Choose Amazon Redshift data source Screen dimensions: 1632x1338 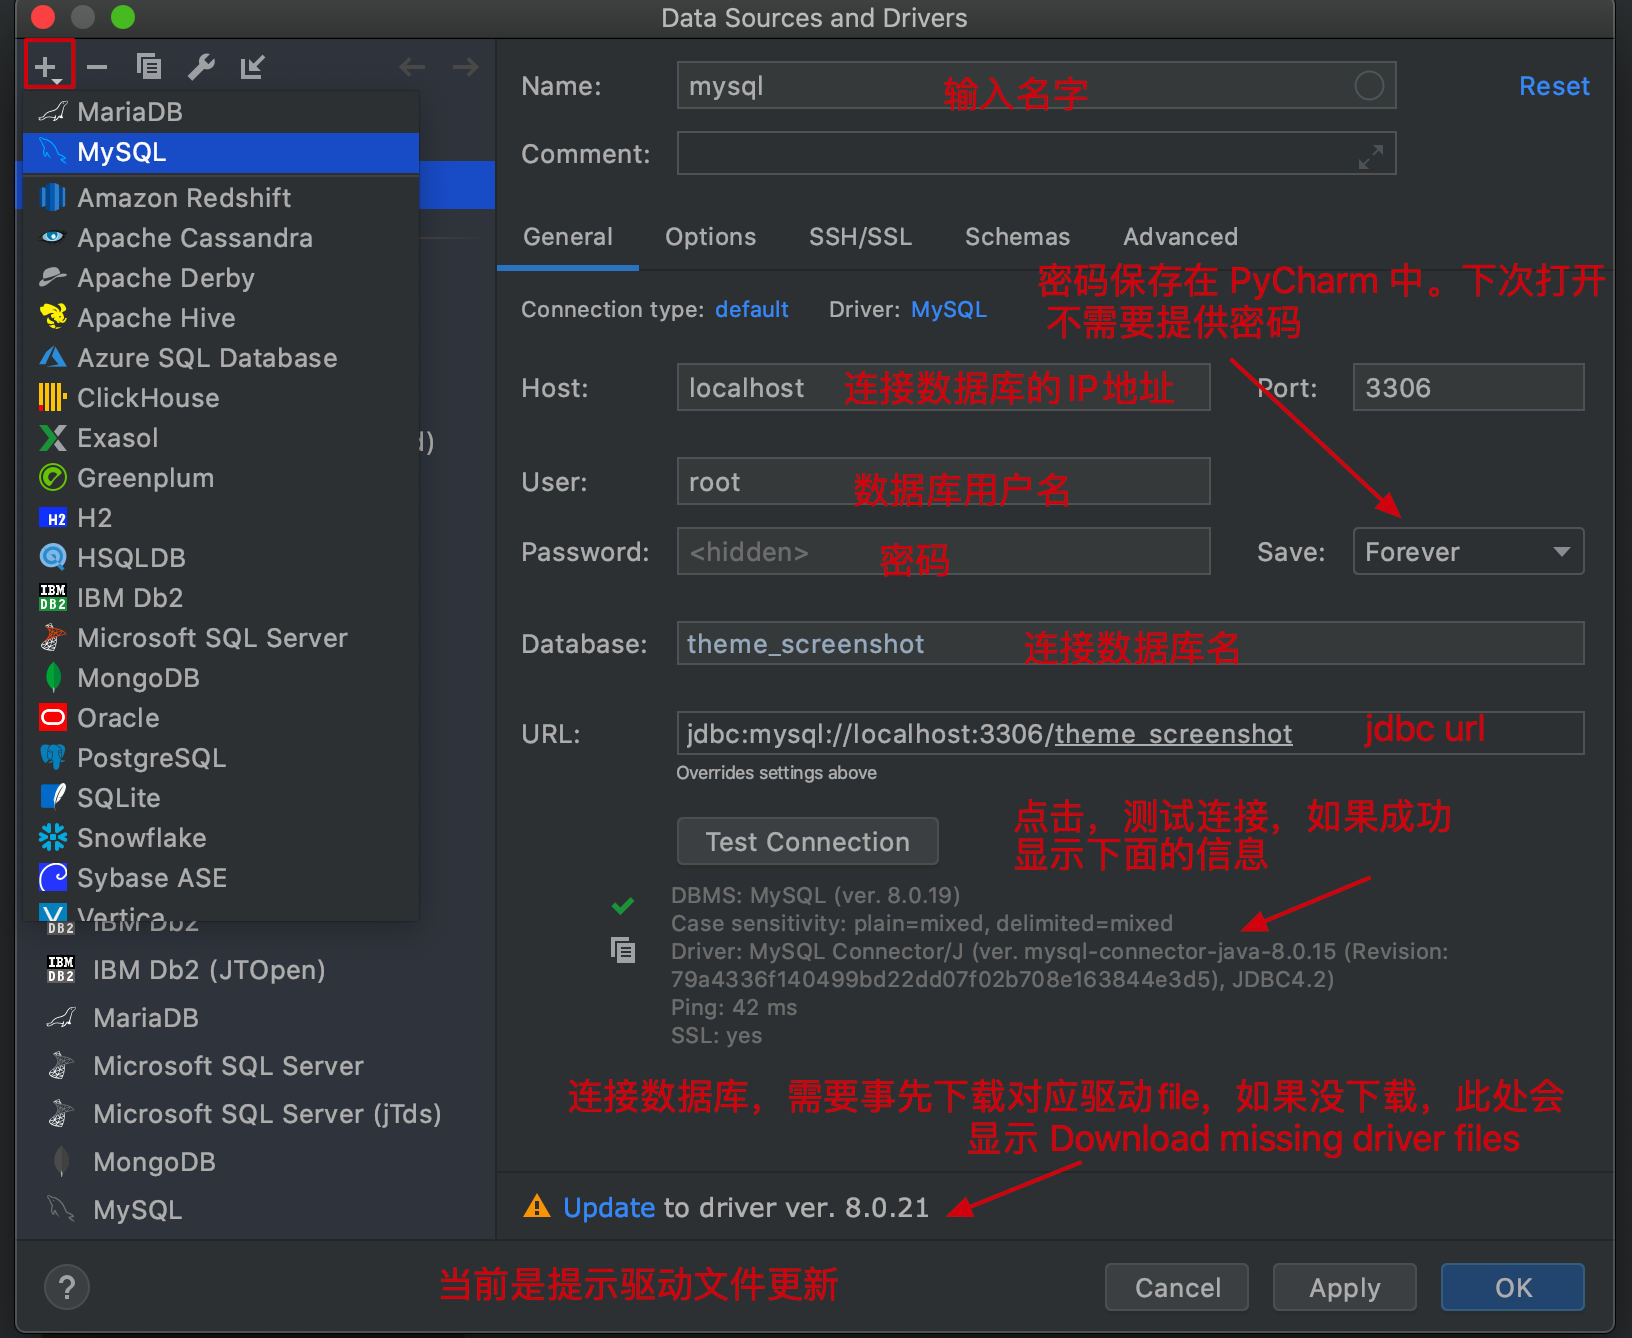coord(221,198)
